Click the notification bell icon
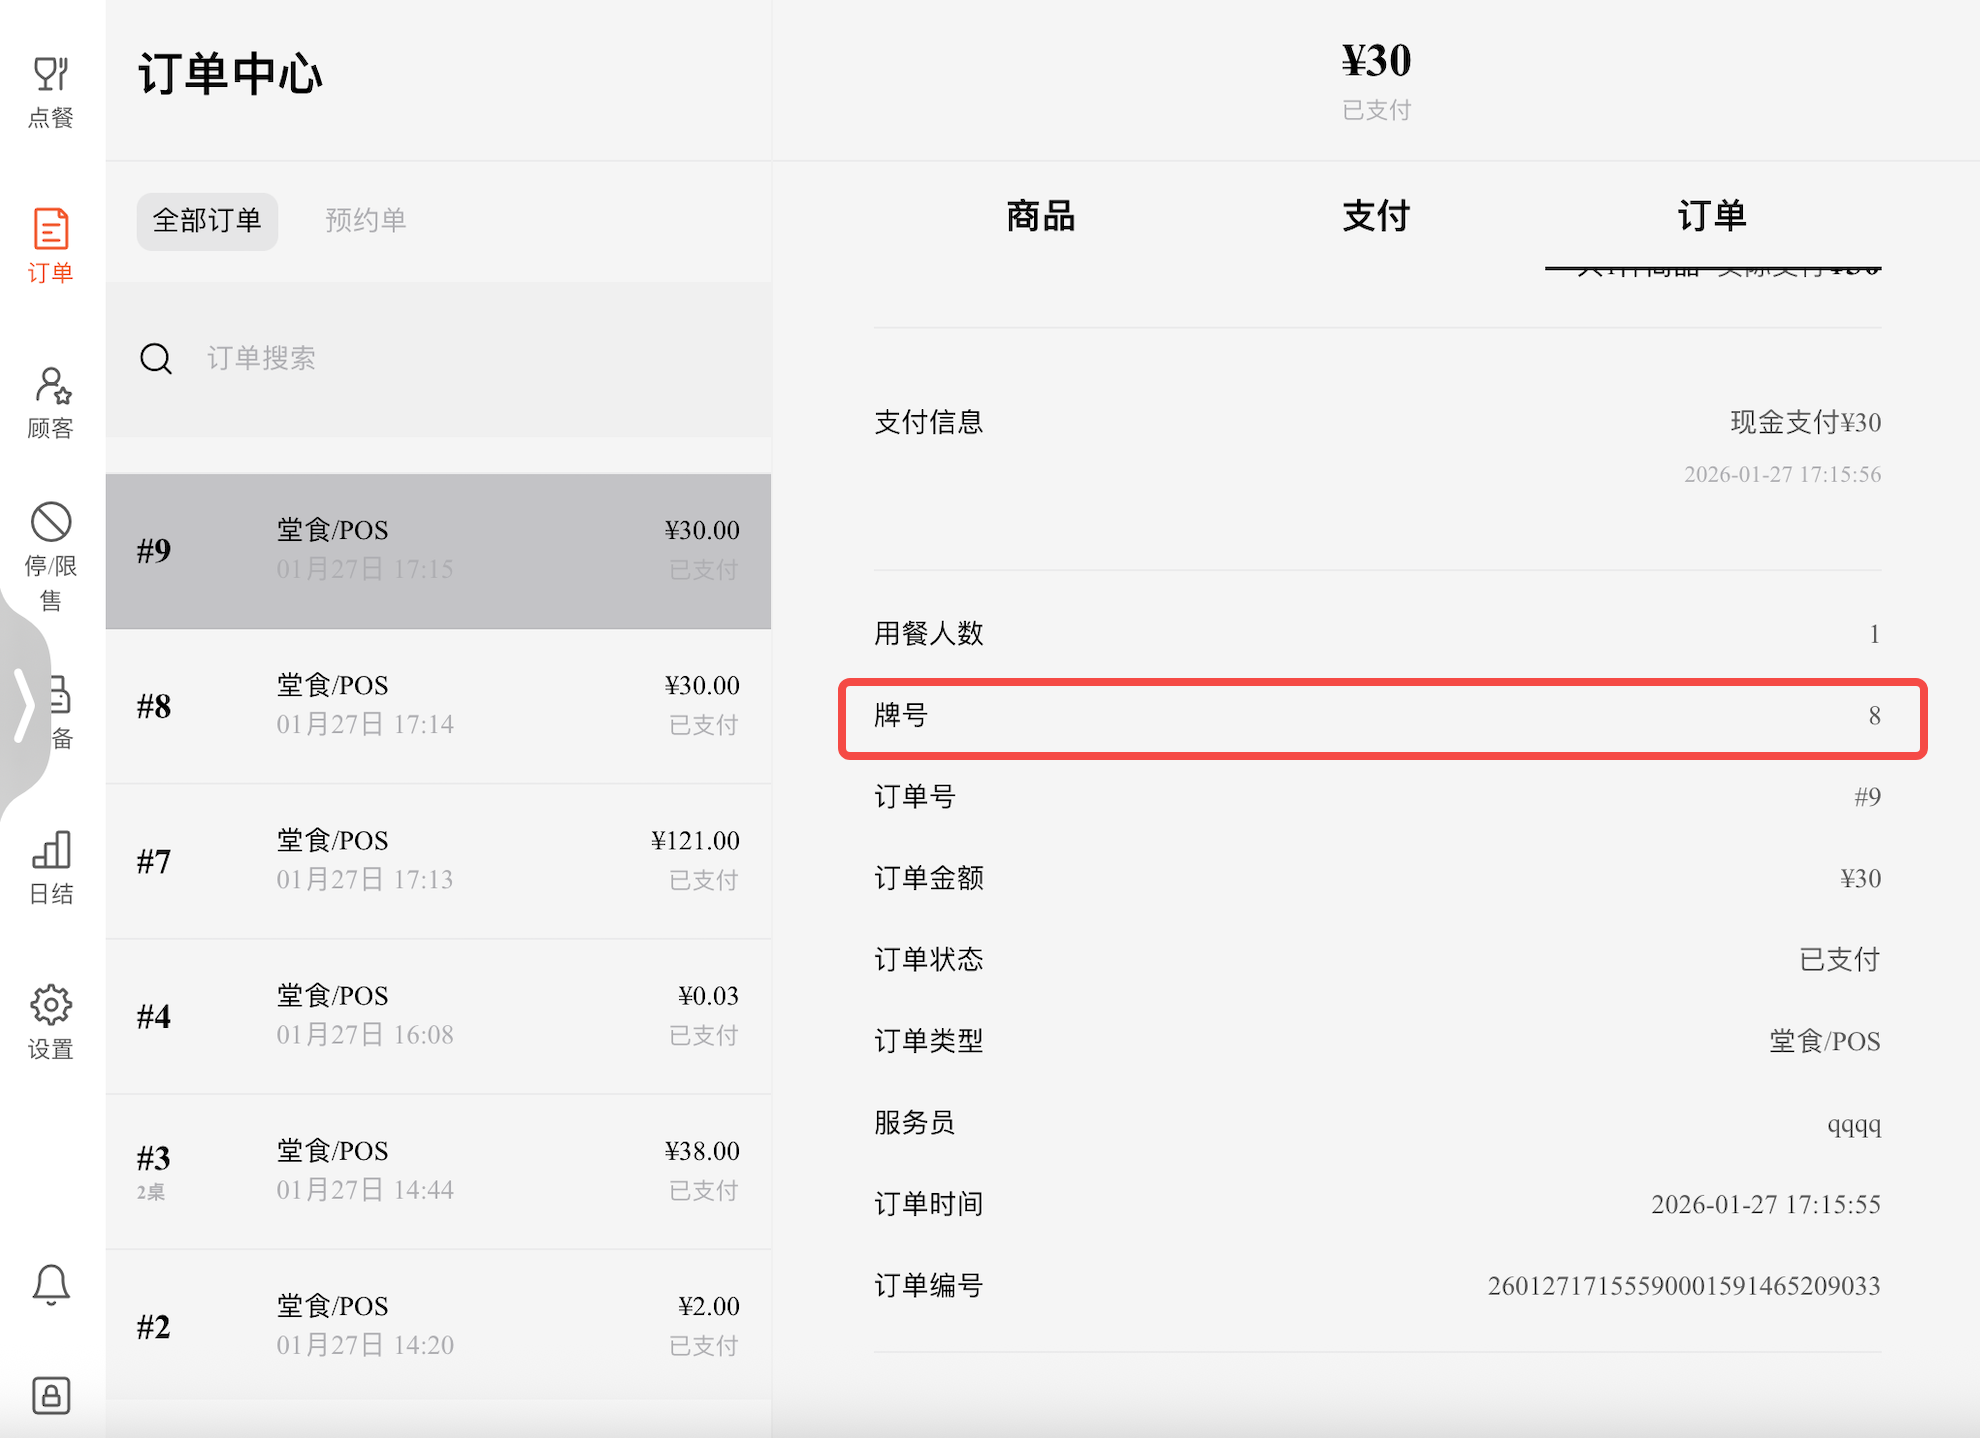 pyautogui.click(x=51, y=1284)
